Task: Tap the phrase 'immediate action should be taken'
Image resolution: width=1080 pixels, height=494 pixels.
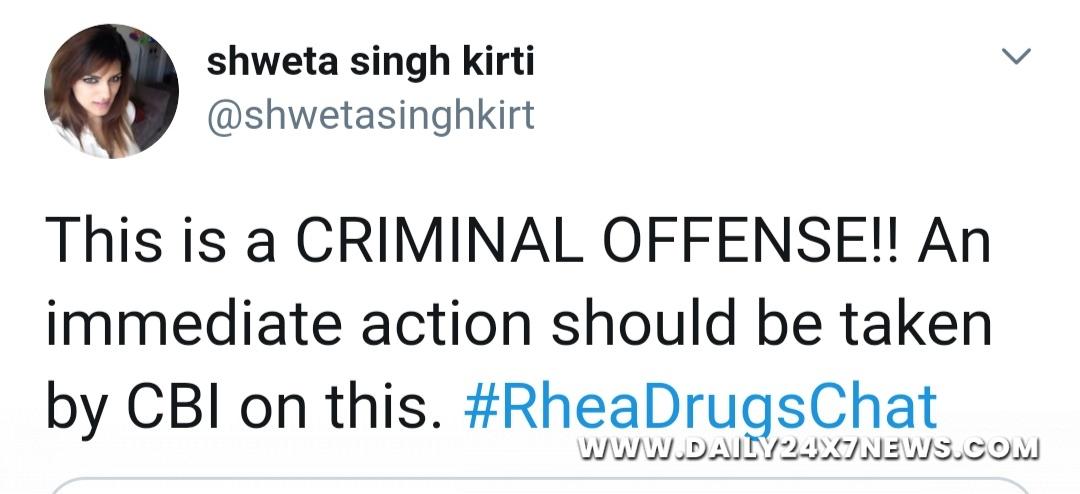Action: 519,325
